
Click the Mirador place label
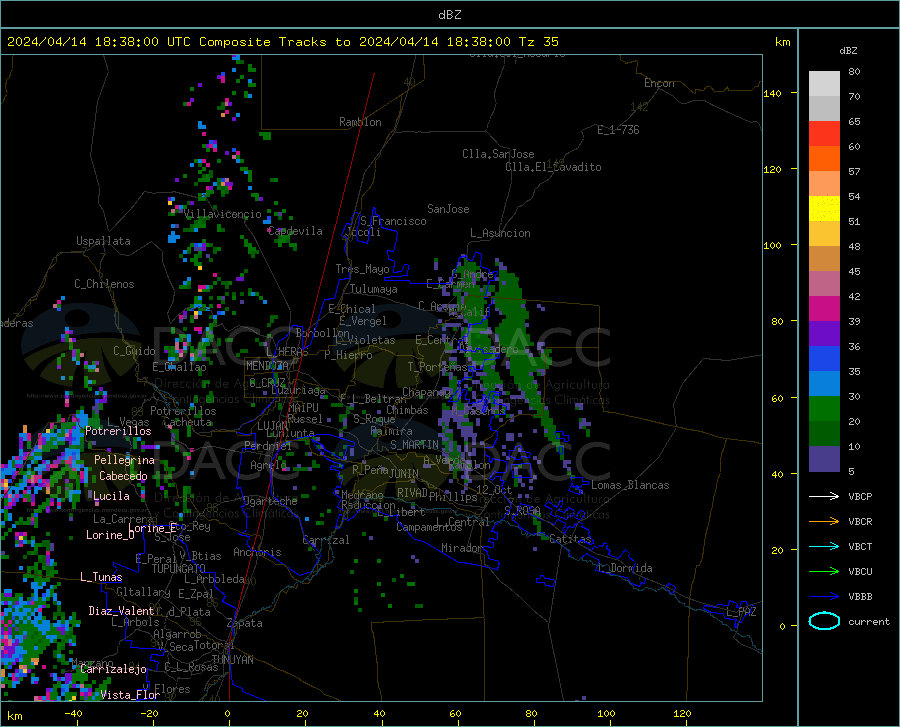click(x=461, y=548)
